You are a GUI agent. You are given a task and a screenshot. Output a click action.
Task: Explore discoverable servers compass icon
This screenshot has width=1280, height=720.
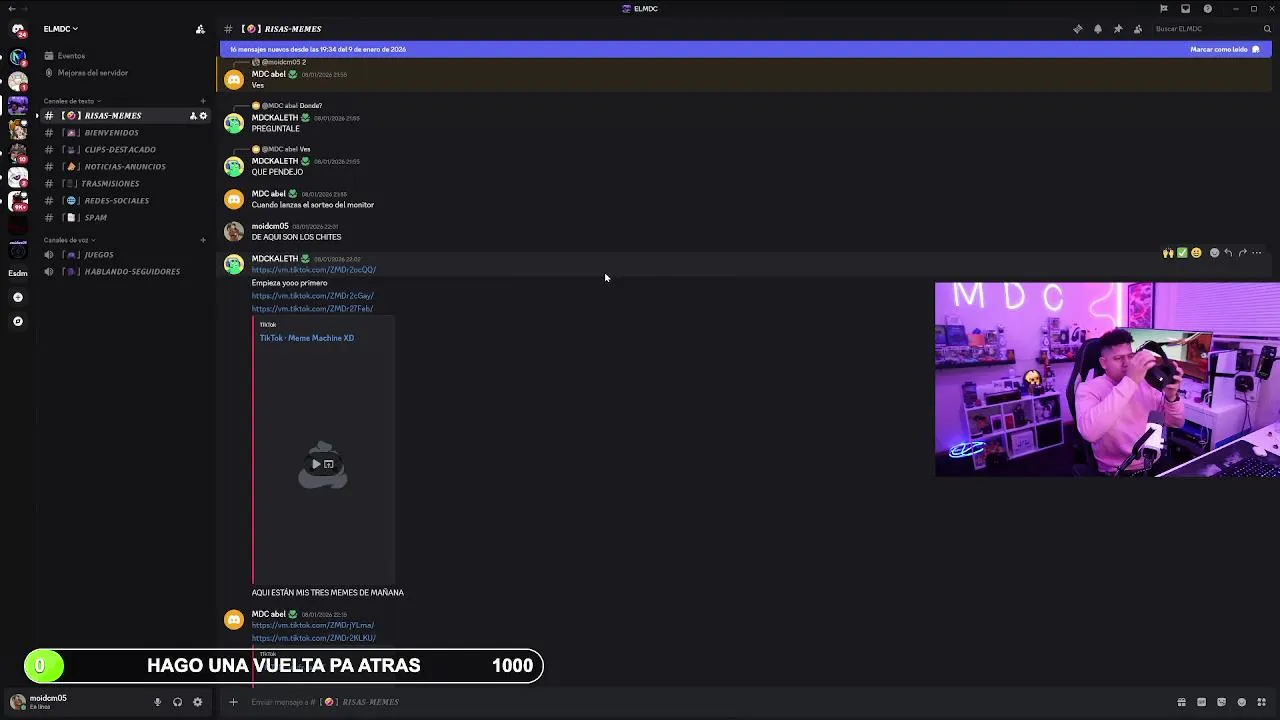[17, 321]
